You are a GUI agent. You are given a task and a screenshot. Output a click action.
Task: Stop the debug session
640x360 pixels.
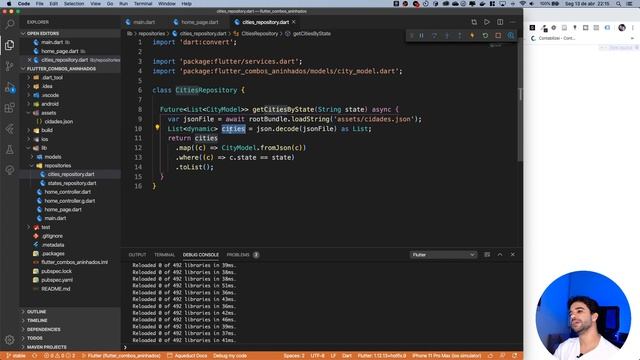click(498, 36)
